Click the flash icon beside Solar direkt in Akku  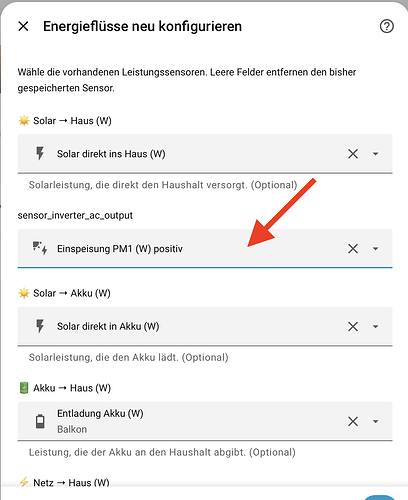tap(40, 326)
